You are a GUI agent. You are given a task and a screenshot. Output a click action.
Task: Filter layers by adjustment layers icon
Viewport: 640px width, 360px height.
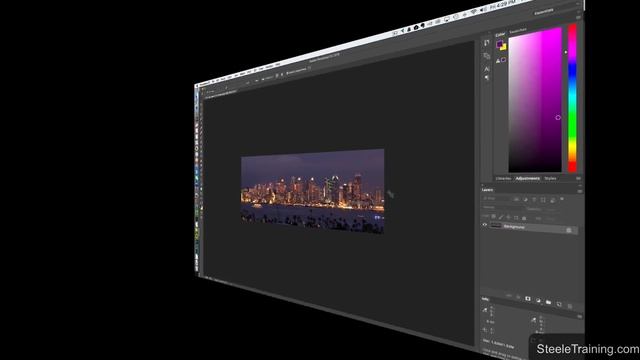526,200
